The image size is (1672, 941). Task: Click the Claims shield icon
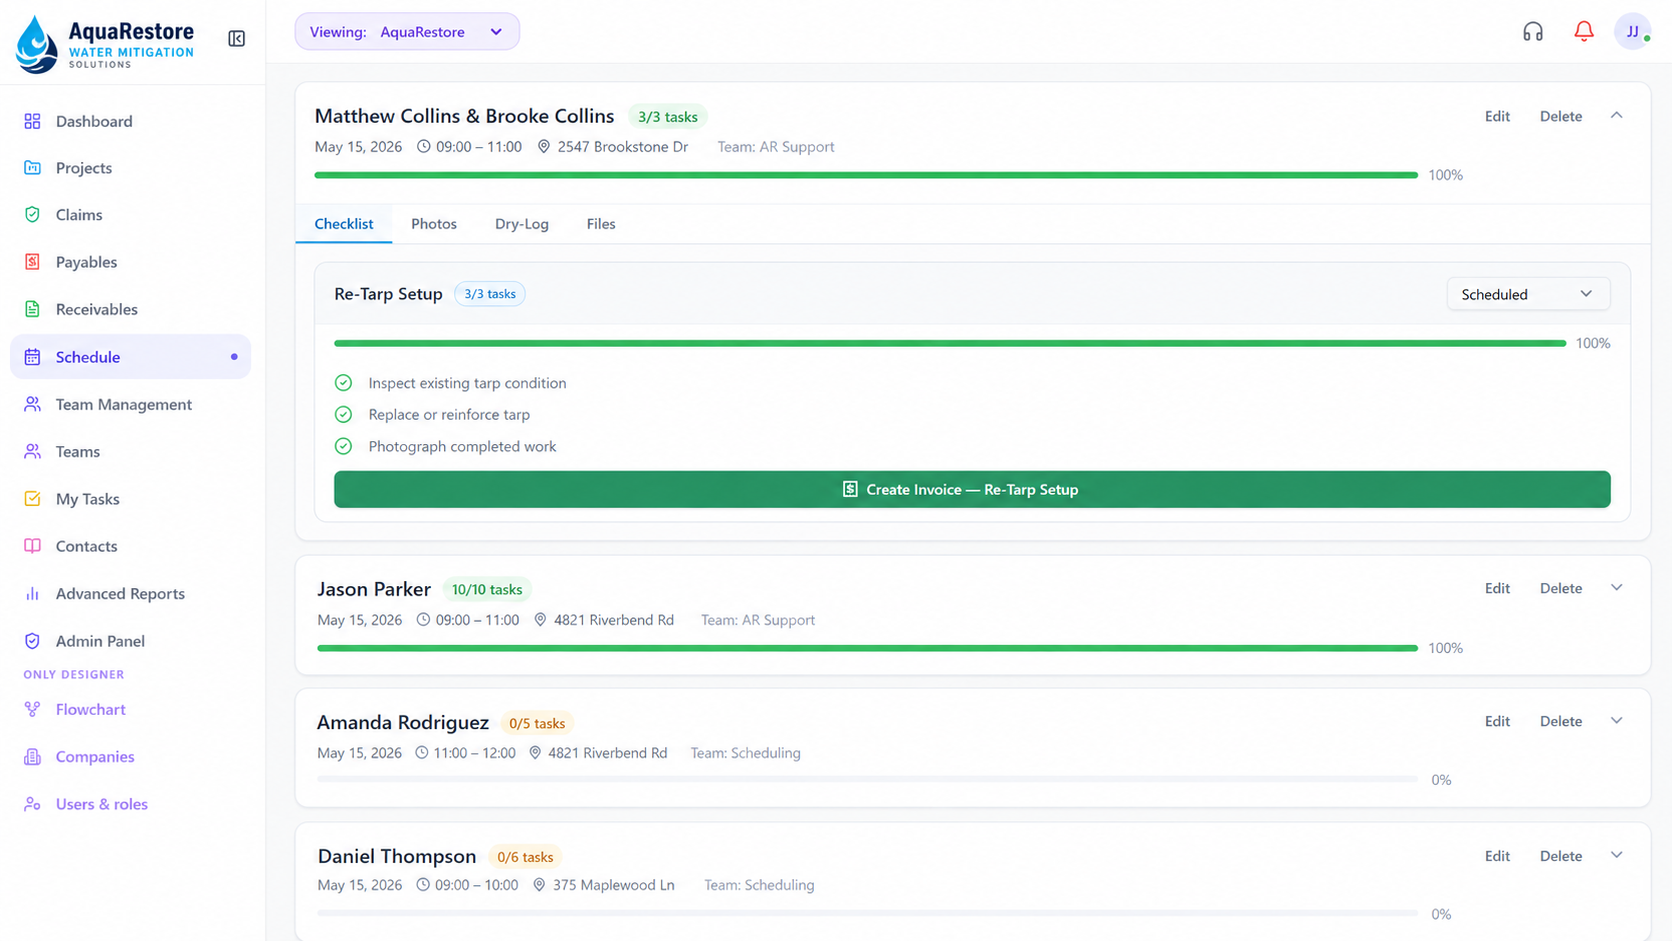pos(32,215)
